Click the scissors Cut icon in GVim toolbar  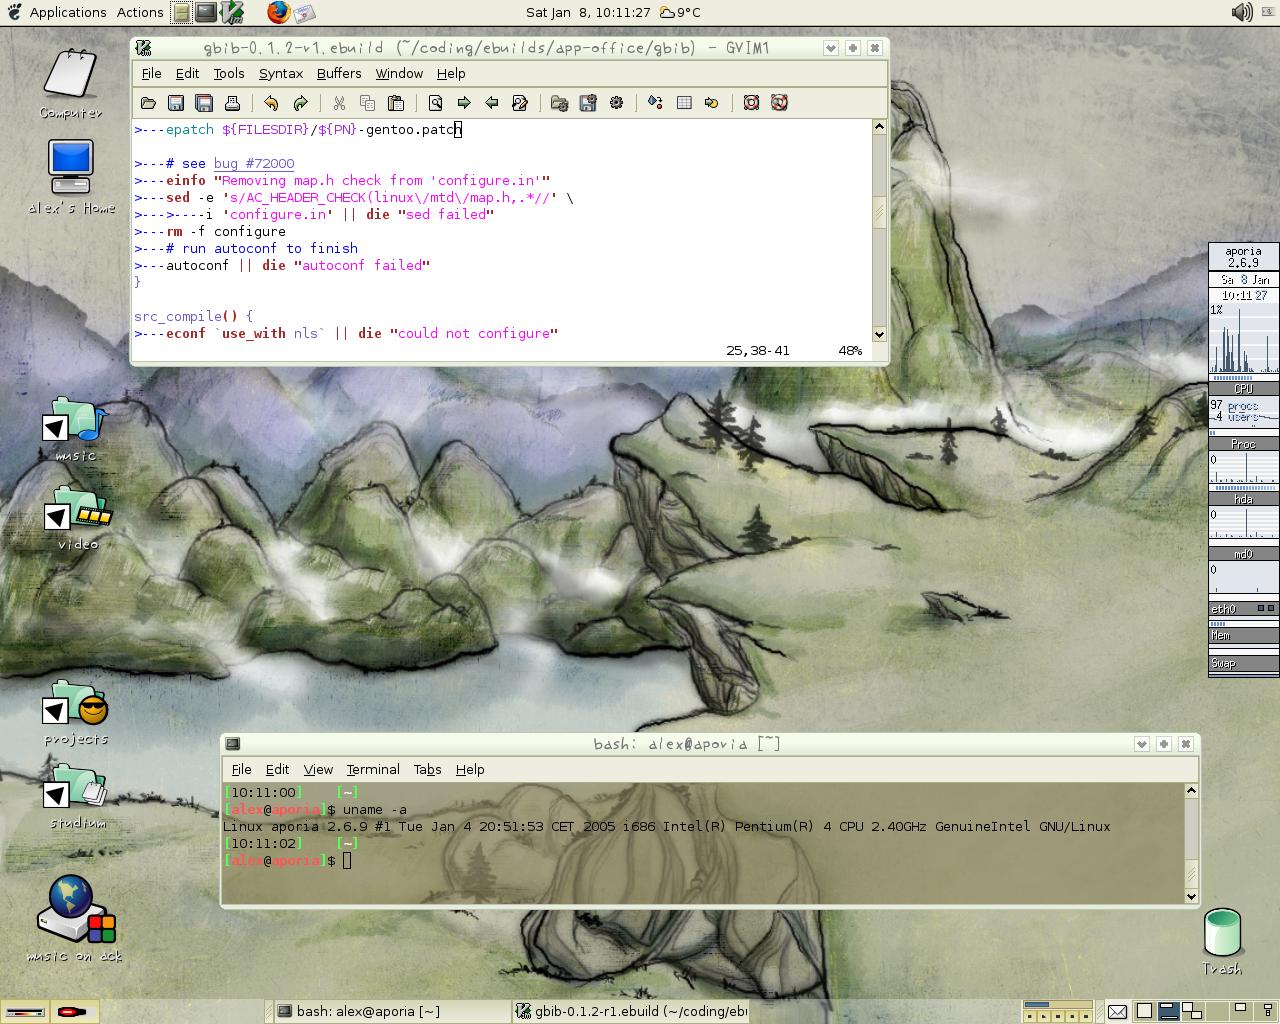click(339, 103)
